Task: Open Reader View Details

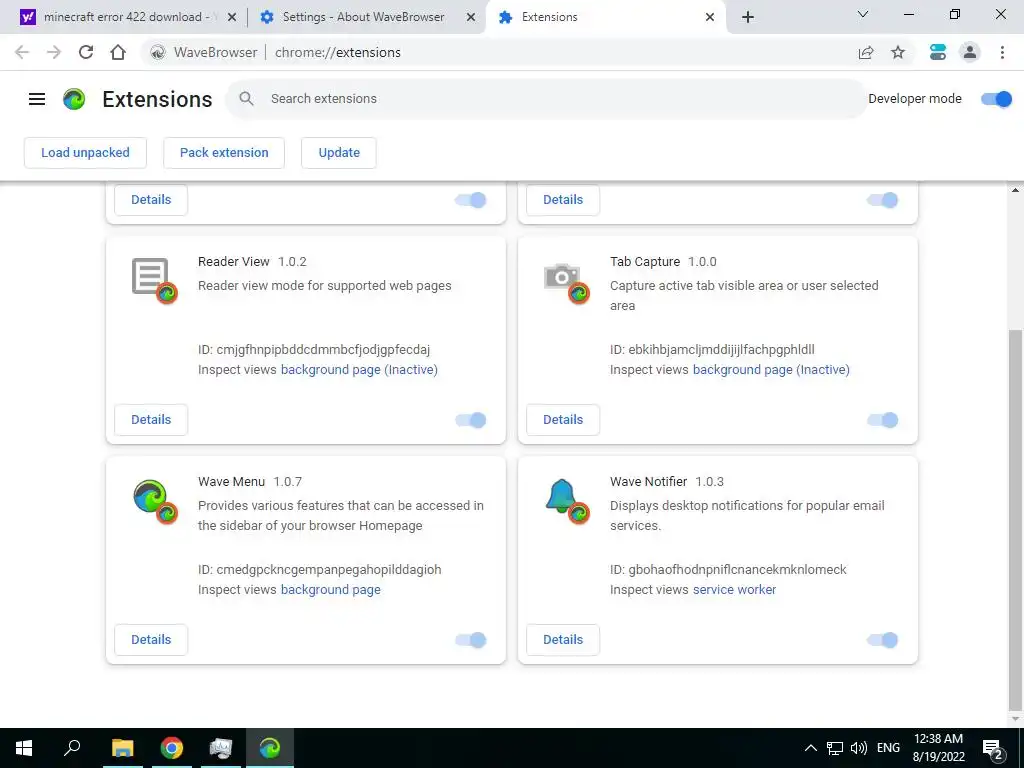Action: click(x=151, y=420)
